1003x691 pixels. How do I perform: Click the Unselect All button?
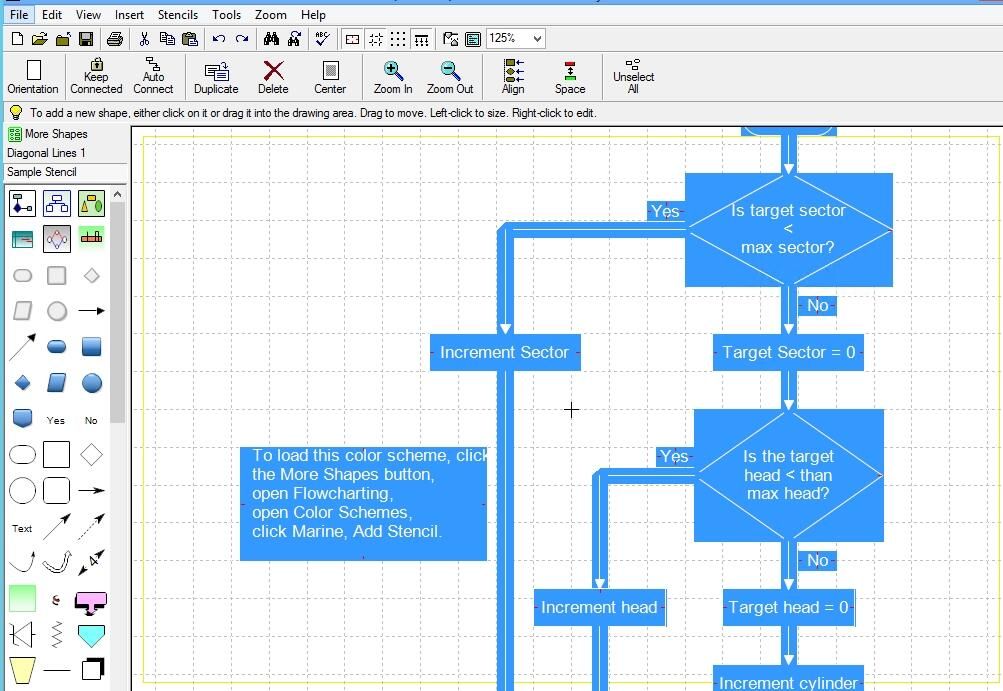[633, 75]
